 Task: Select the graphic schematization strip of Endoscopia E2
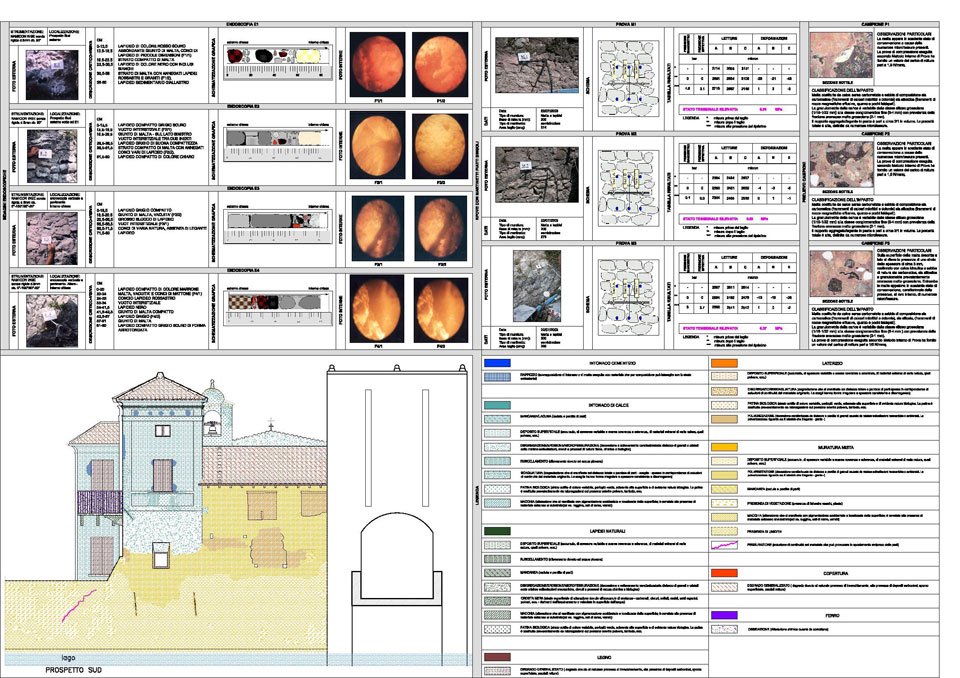(279, 145)
